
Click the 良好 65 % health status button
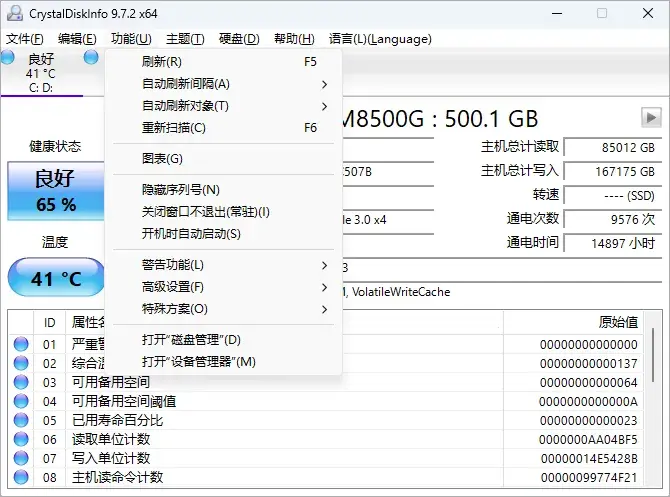[56, 191]
